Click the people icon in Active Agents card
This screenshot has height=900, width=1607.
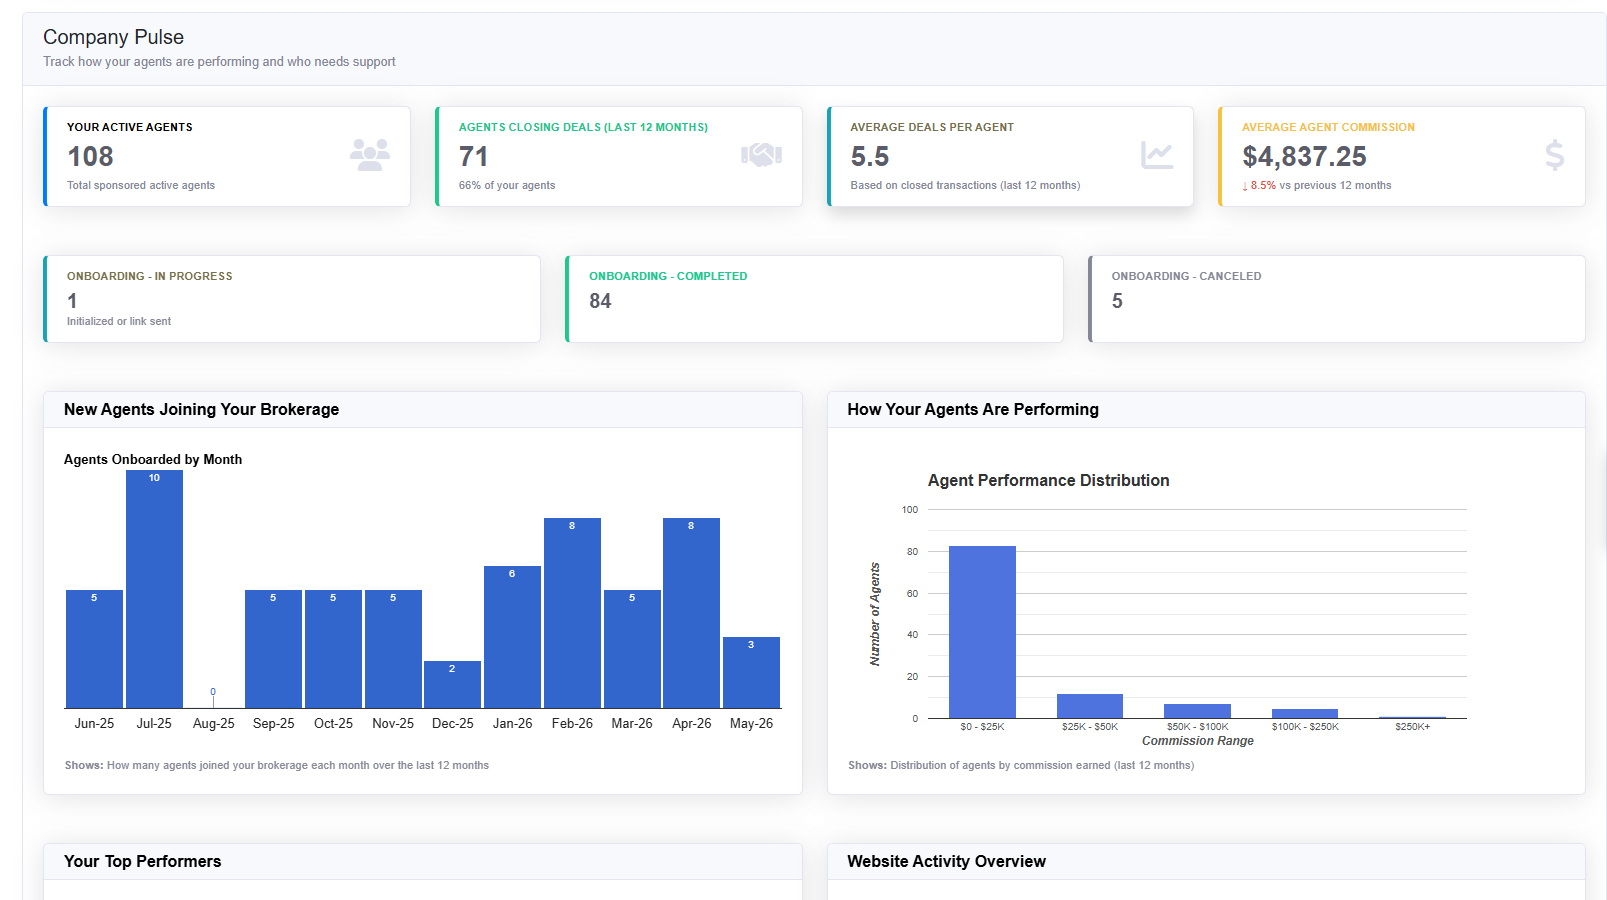370,155
